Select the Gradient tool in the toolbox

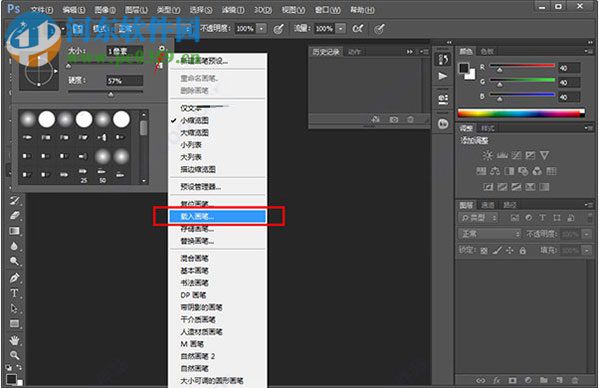coord(15,231)
